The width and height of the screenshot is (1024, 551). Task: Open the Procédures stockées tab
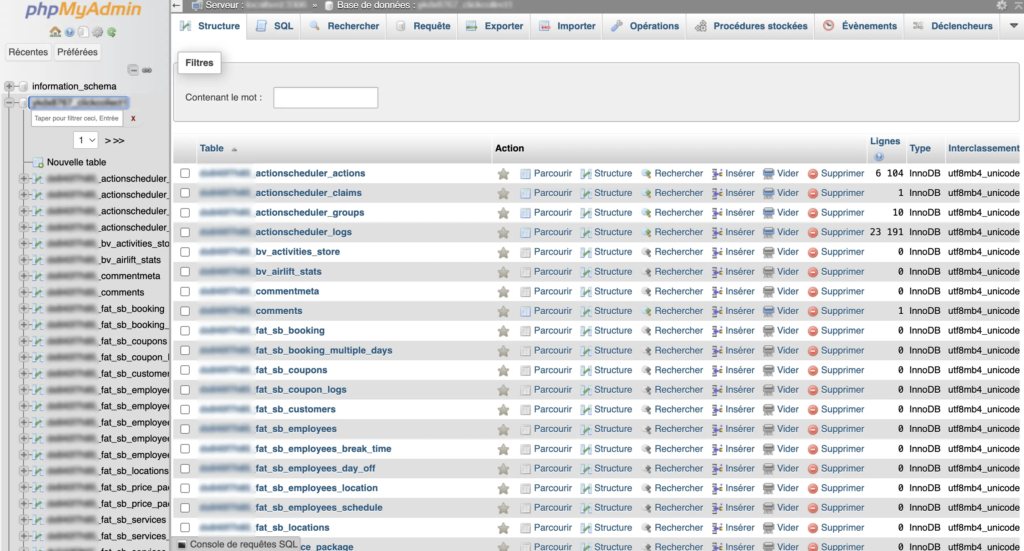751,26
